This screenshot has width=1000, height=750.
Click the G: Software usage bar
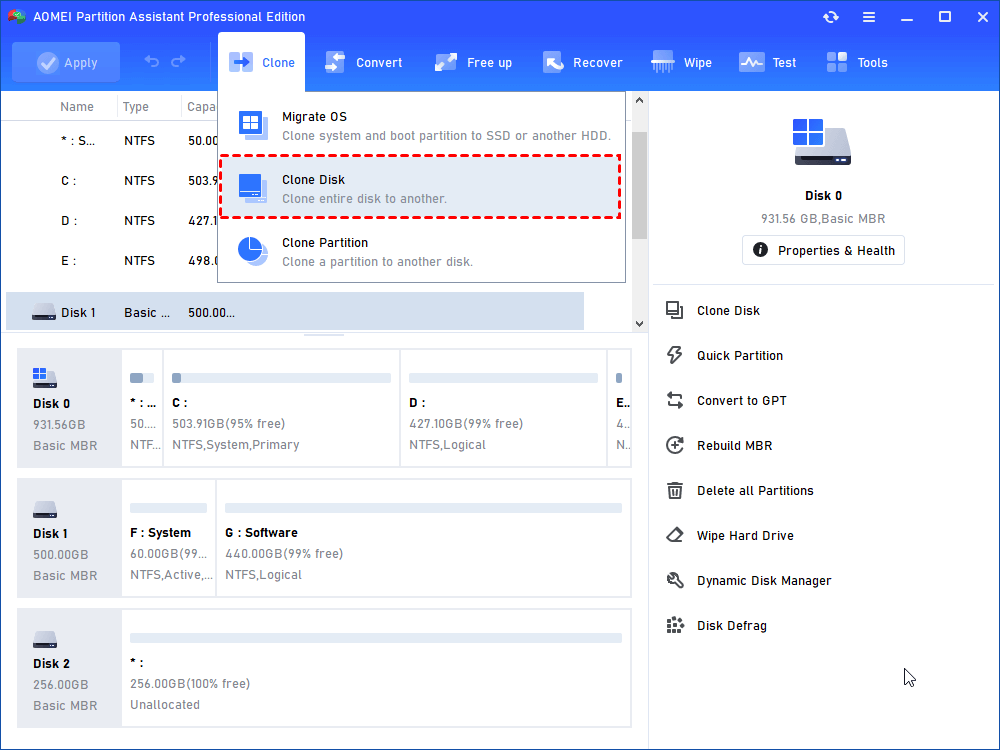pyautogui.click(x=423, y=508)
